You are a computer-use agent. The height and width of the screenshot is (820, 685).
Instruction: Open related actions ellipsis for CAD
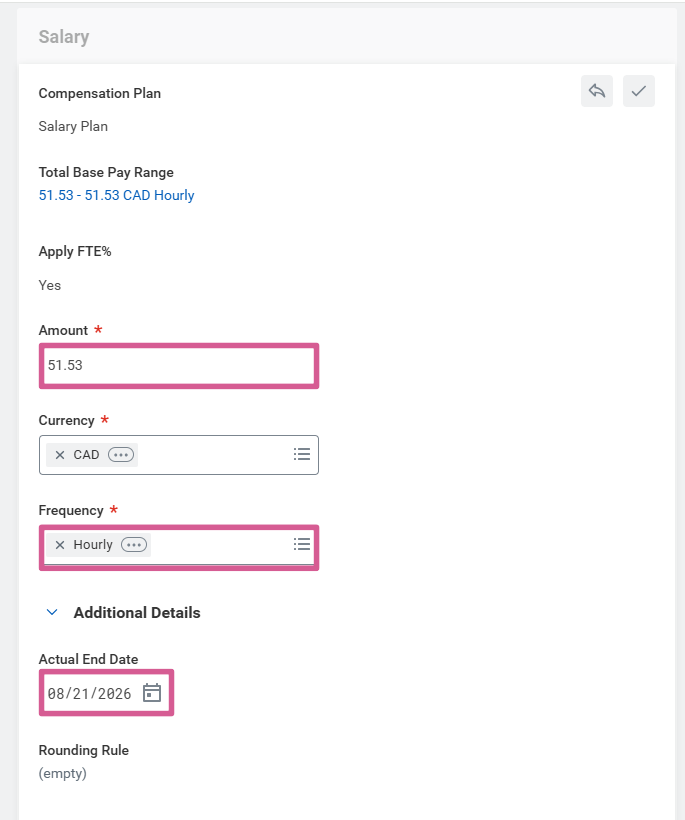coord(121,455)
